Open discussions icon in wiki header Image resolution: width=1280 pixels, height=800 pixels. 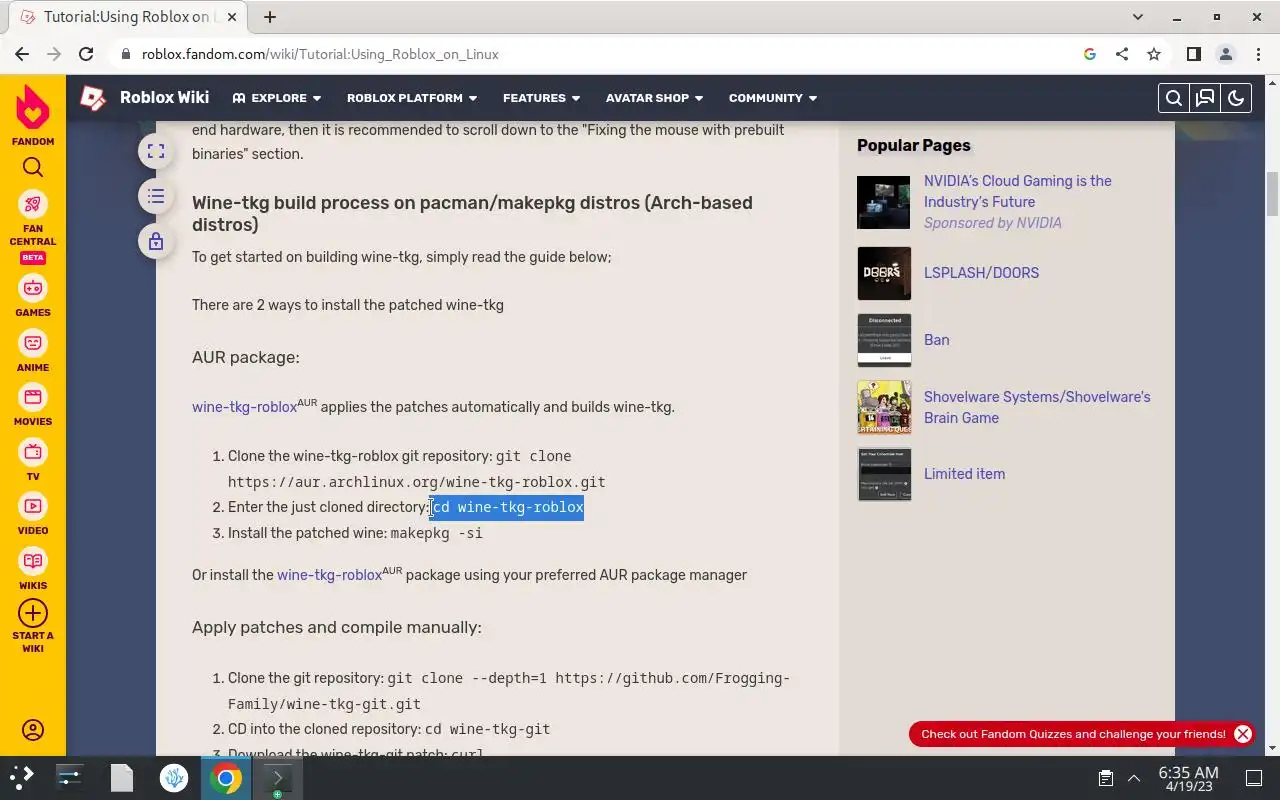(x=1205, y=98)
